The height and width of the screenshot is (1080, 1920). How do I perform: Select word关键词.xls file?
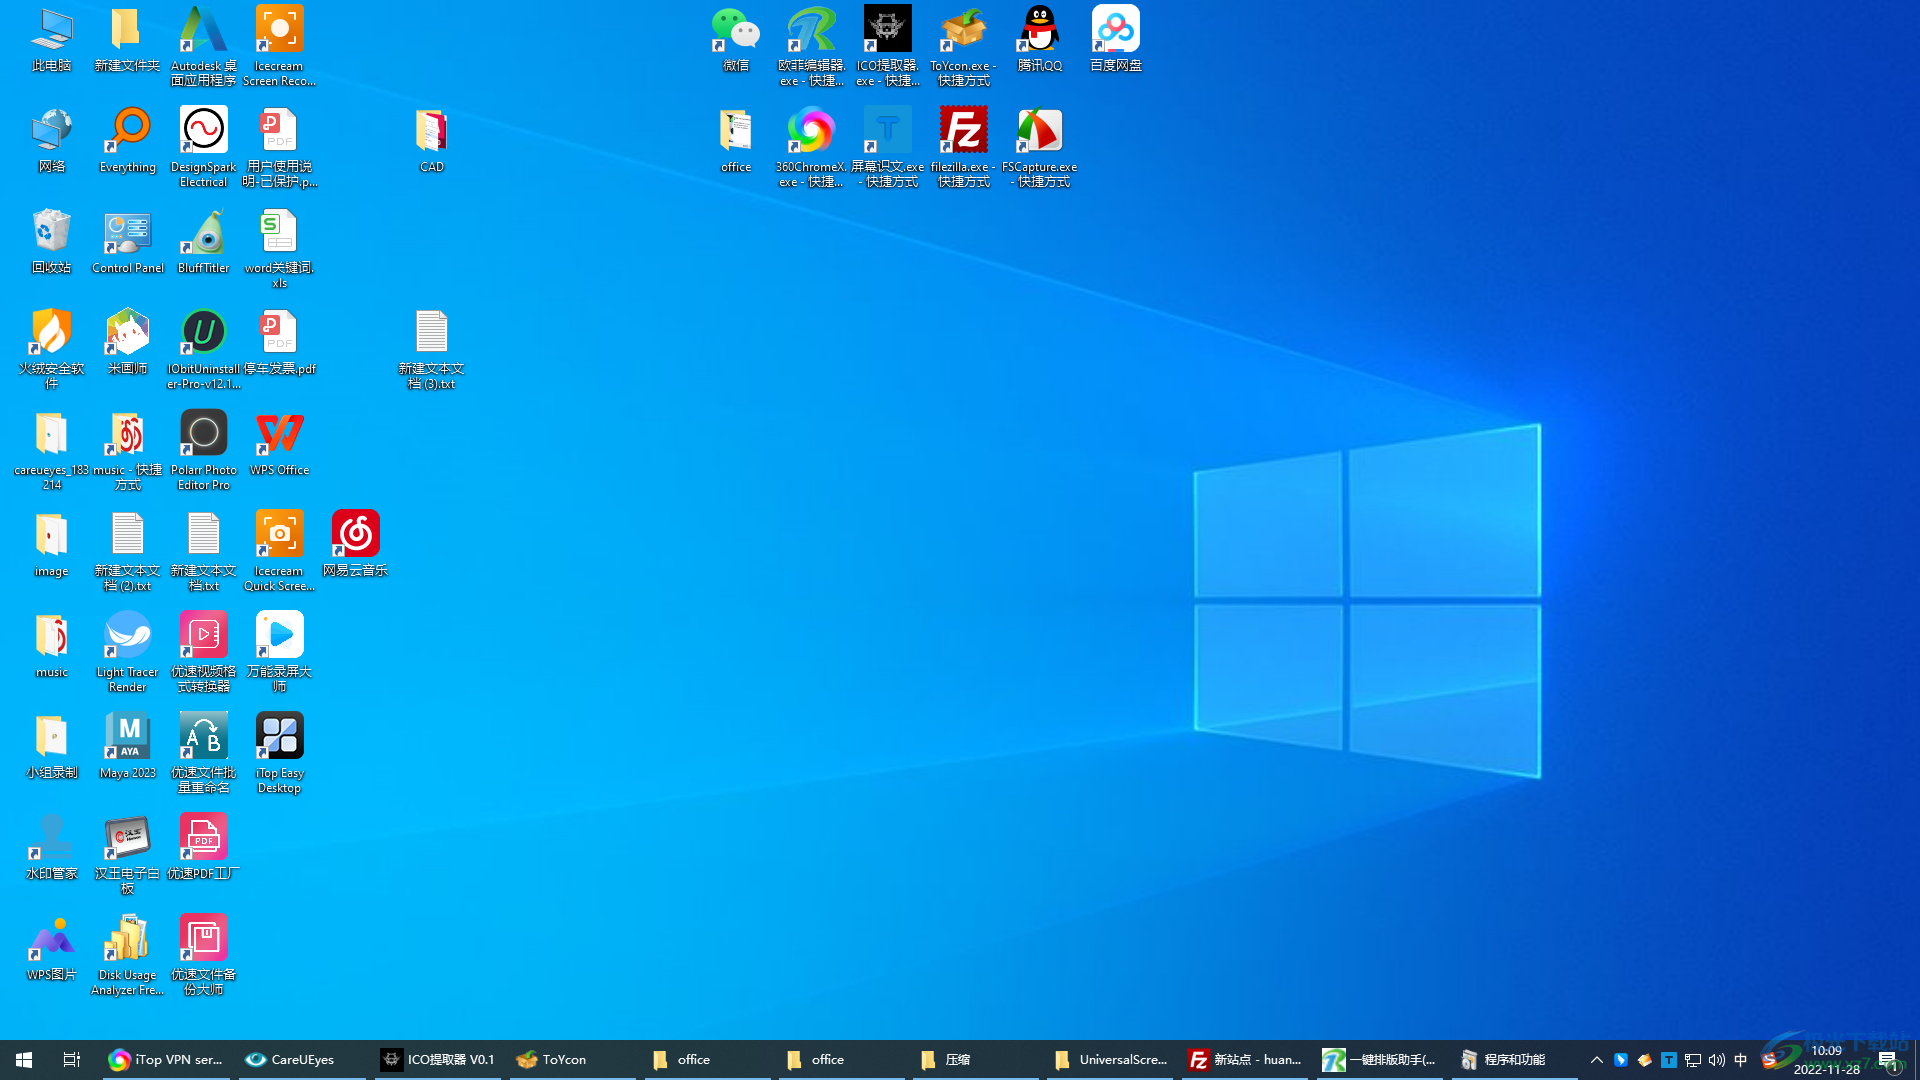coord(279,248)
